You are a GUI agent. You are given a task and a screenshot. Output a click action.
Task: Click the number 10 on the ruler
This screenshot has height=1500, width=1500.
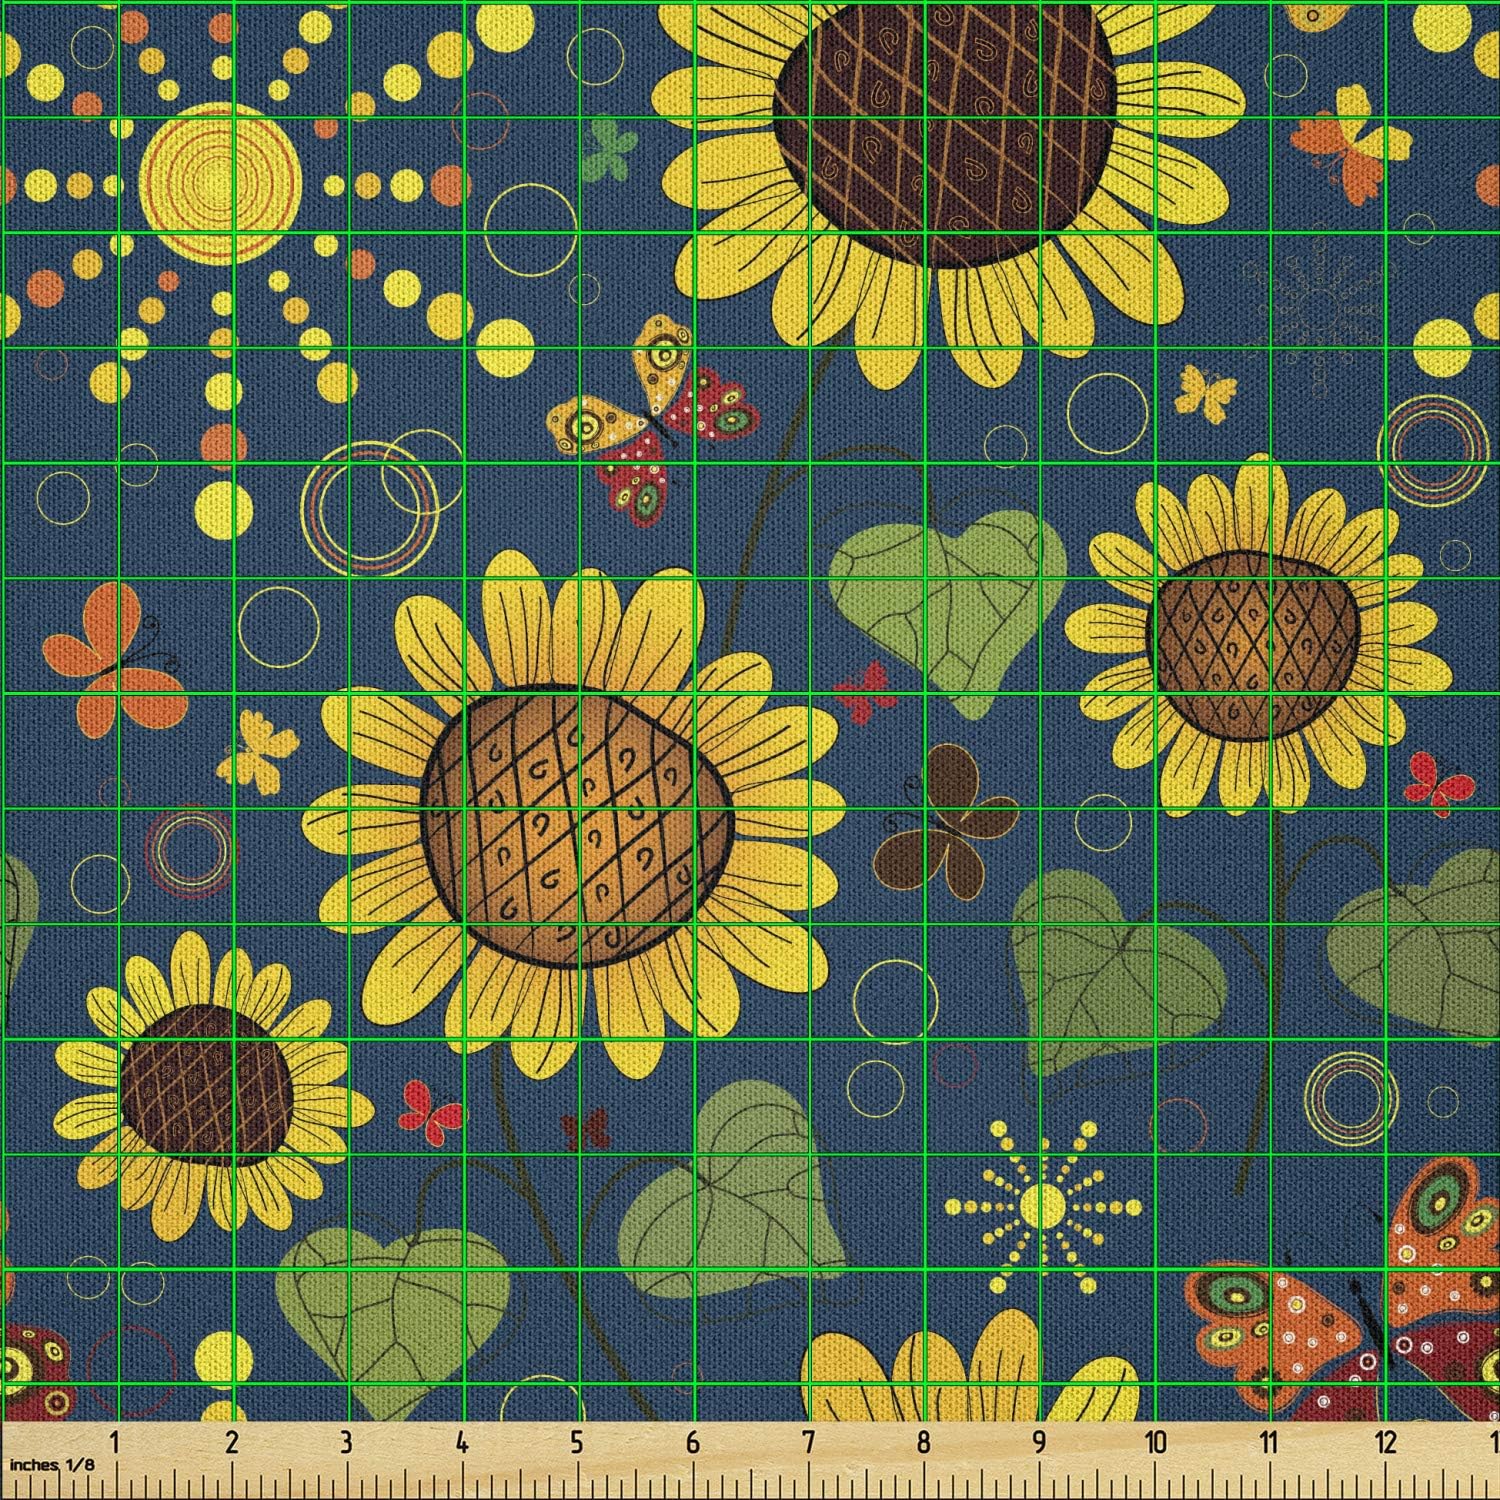click(1156, 1443)
